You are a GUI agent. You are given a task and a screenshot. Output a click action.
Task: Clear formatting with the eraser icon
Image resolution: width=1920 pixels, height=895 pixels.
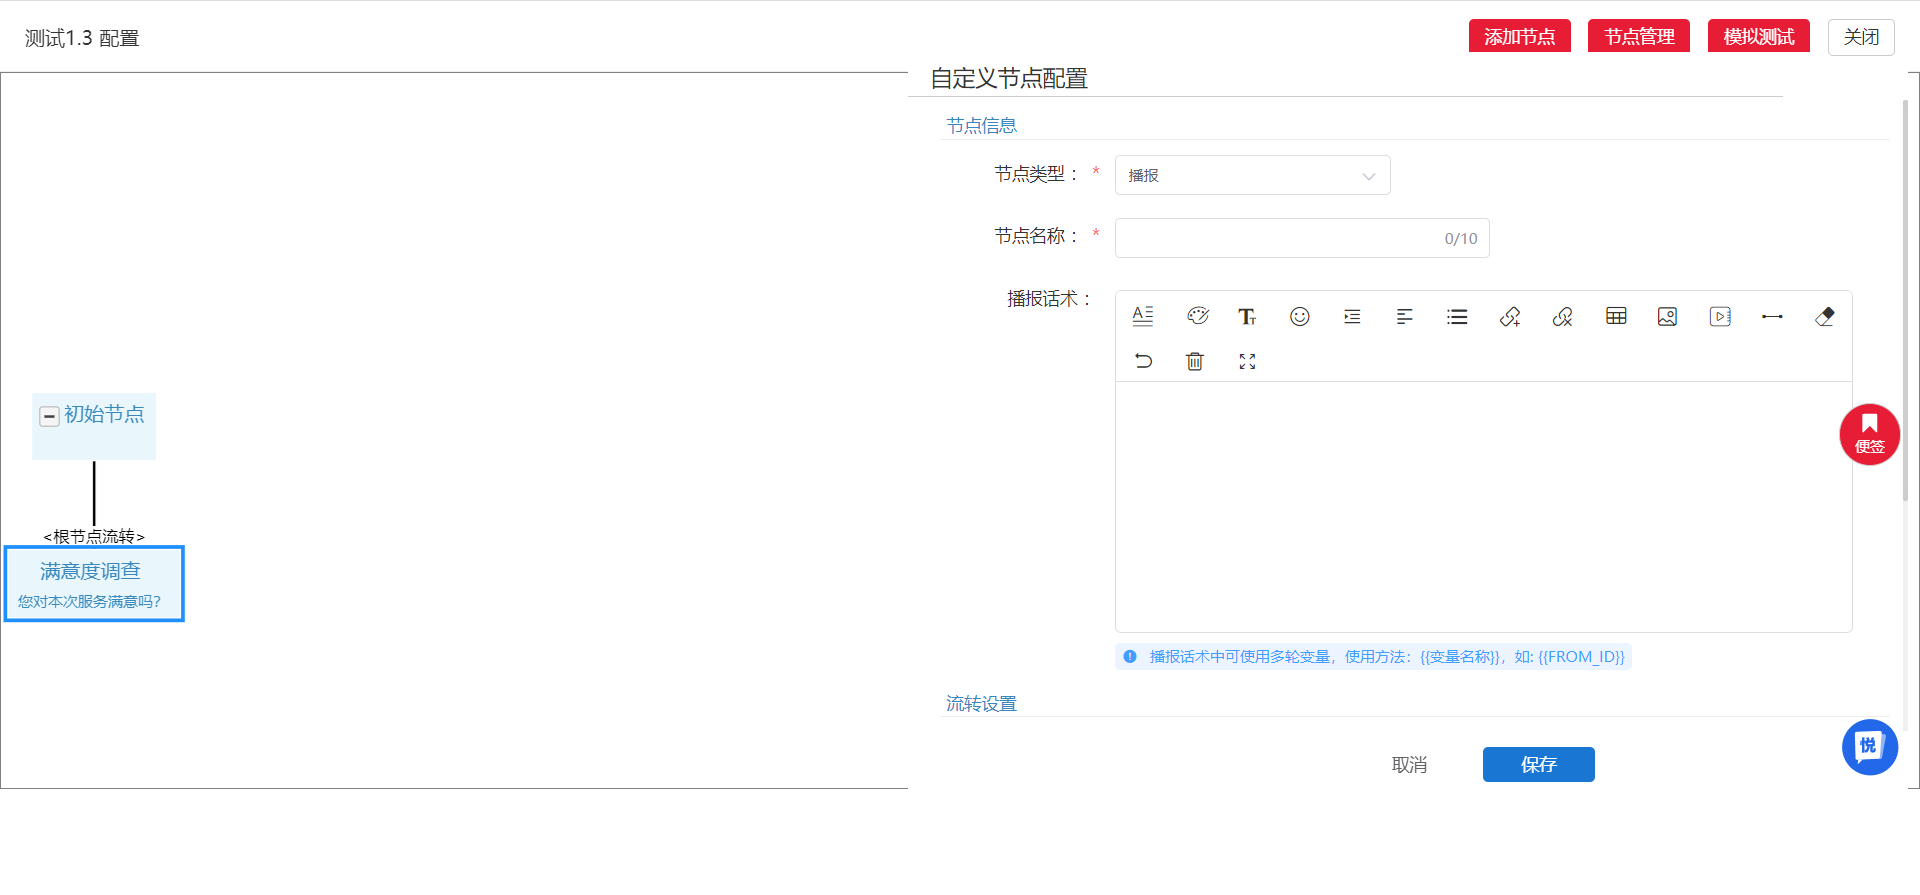tap(1825, 316)
